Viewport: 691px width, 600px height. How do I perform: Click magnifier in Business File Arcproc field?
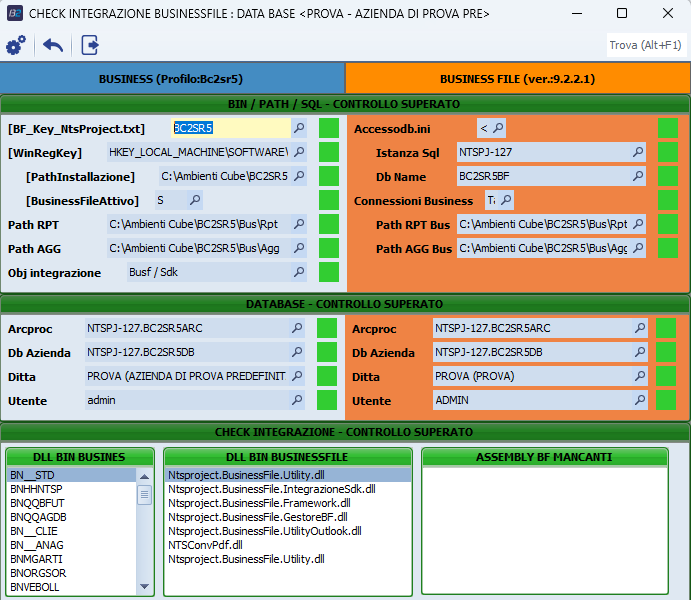click(x=640, y=328)
